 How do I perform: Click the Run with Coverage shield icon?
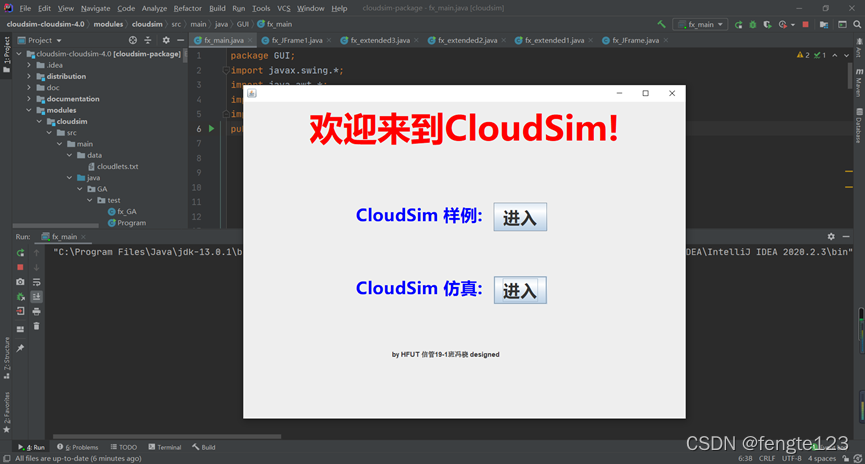(x=767, y=24)
